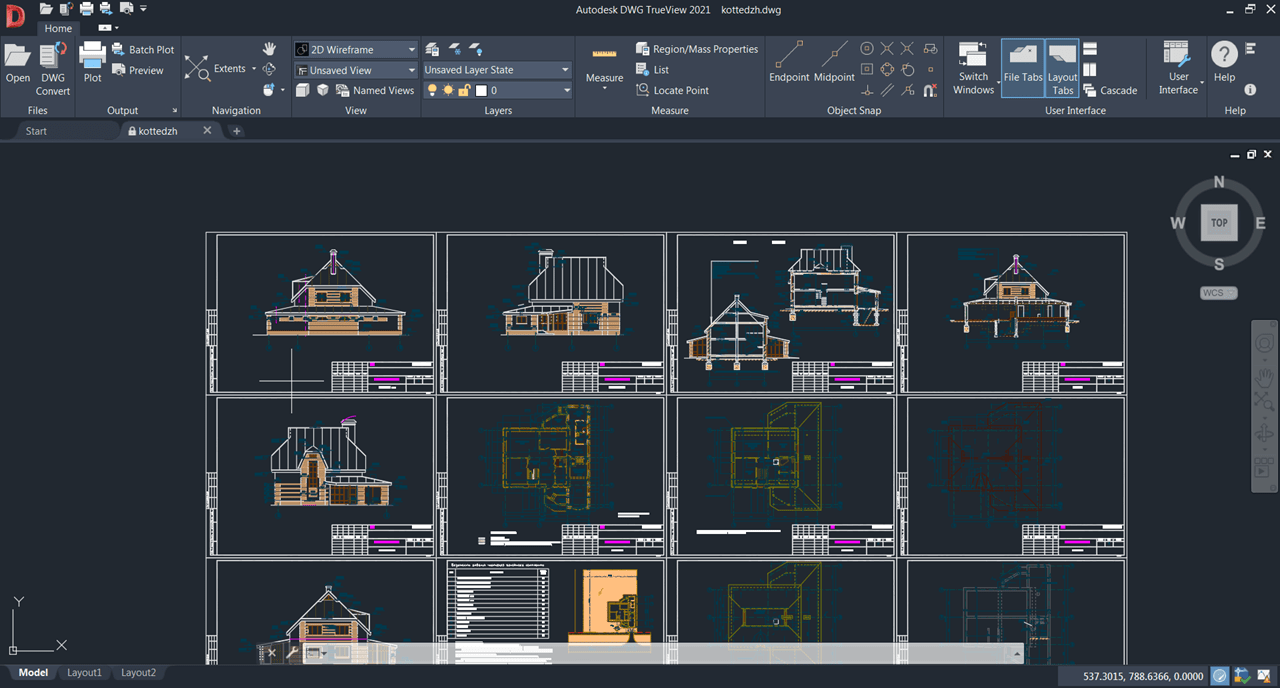Toggle layer lock padlock icon
The height and width of the screenshot is (688, 1280).
pyautogui.click(x=464, y=90)
